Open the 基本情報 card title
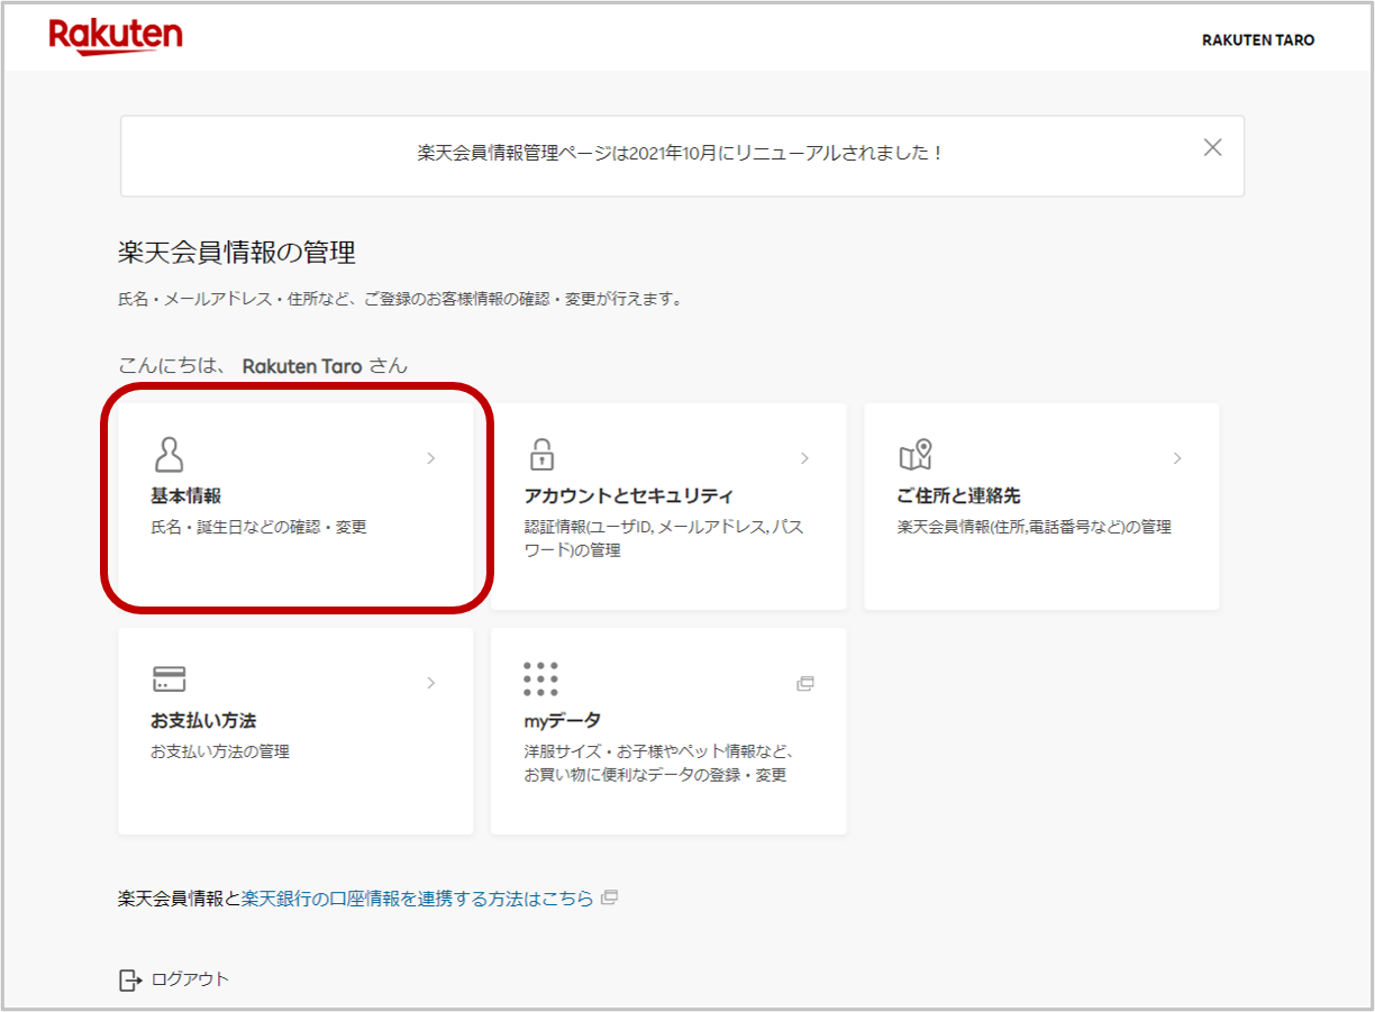This screenshot has width=1375, height=1012. [x=186, y=496]
